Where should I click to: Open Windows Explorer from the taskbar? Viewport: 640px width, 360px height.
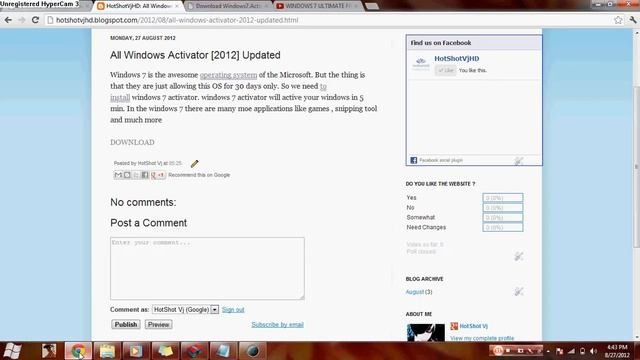107,351
